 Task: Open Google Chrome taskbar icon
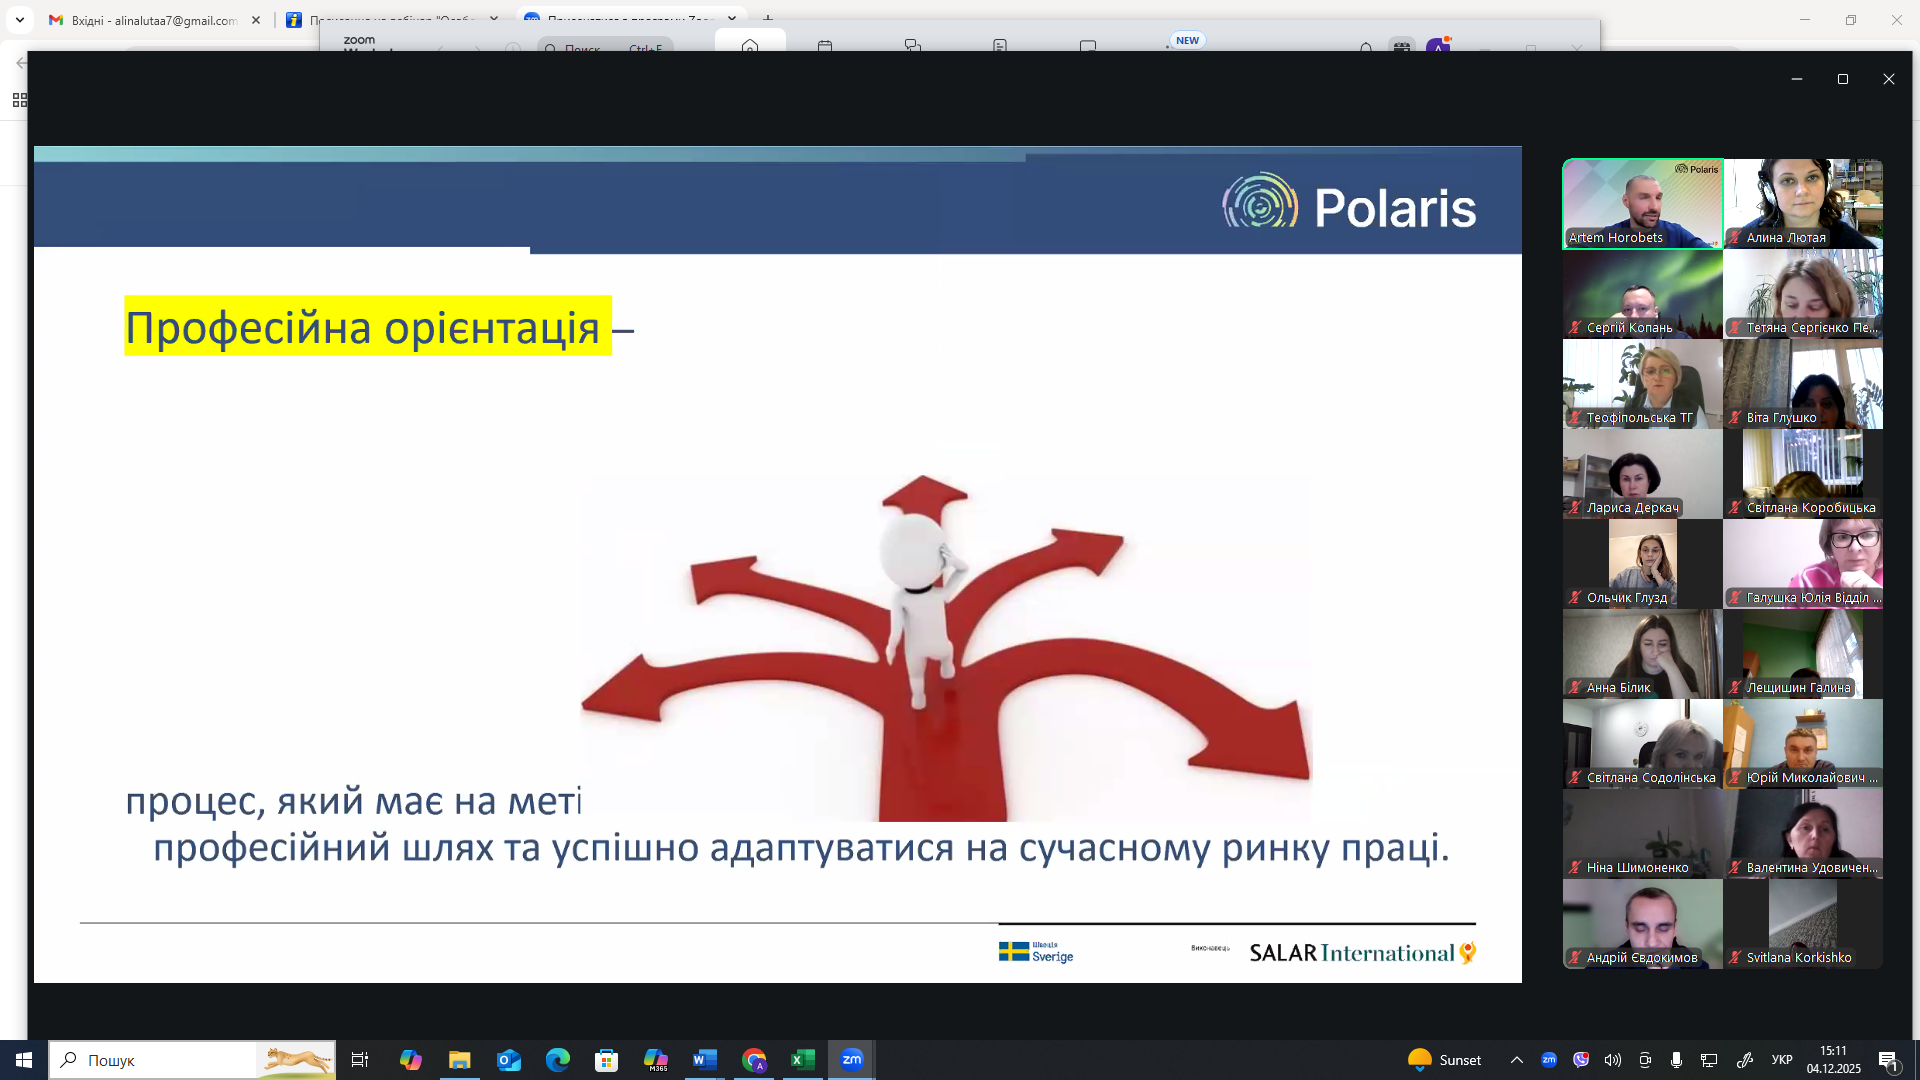pos(754,1060)
